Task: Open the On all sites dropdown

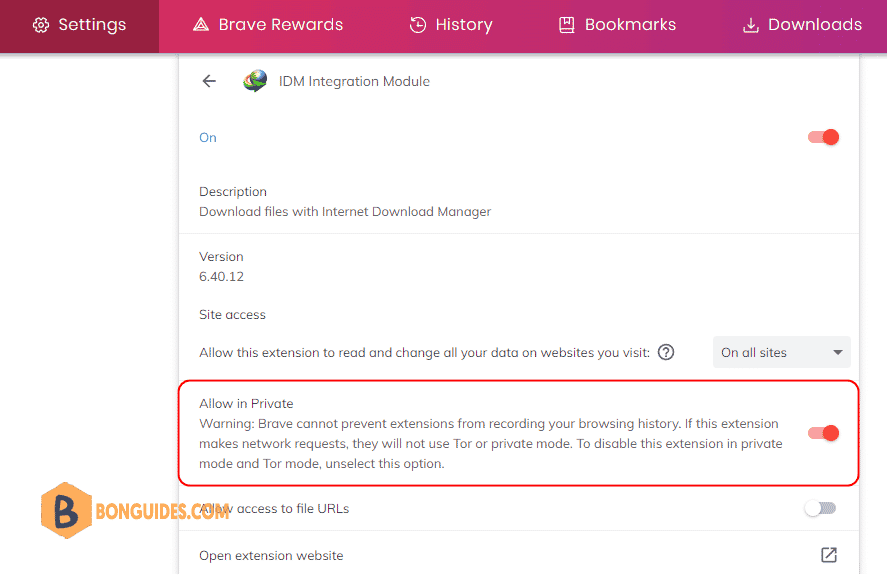Action: pyautogui.click(x=781, y=352)
